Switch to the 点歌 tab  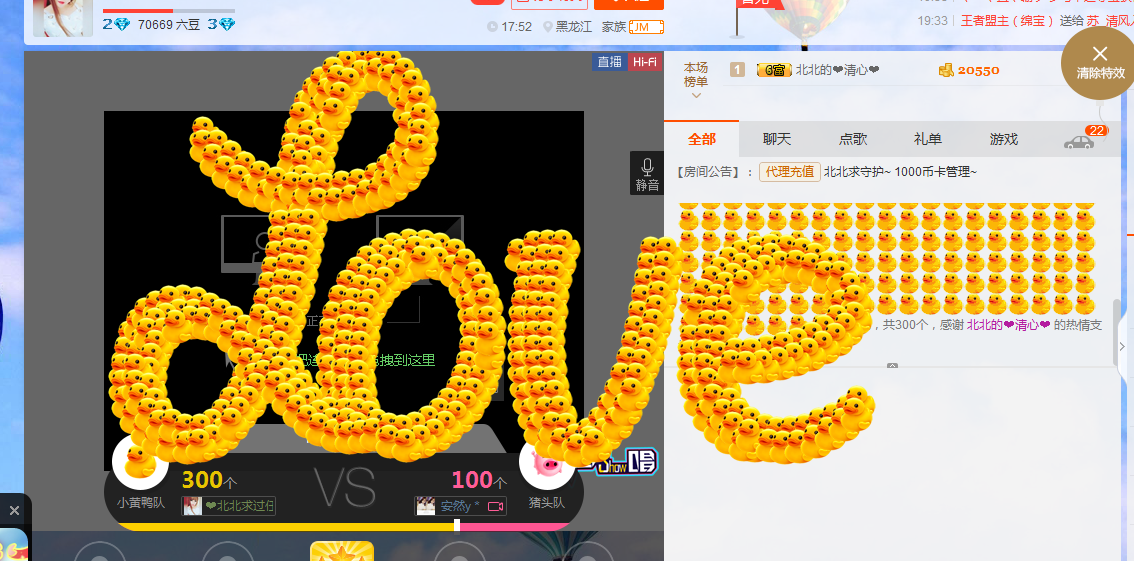pos(853,139)
